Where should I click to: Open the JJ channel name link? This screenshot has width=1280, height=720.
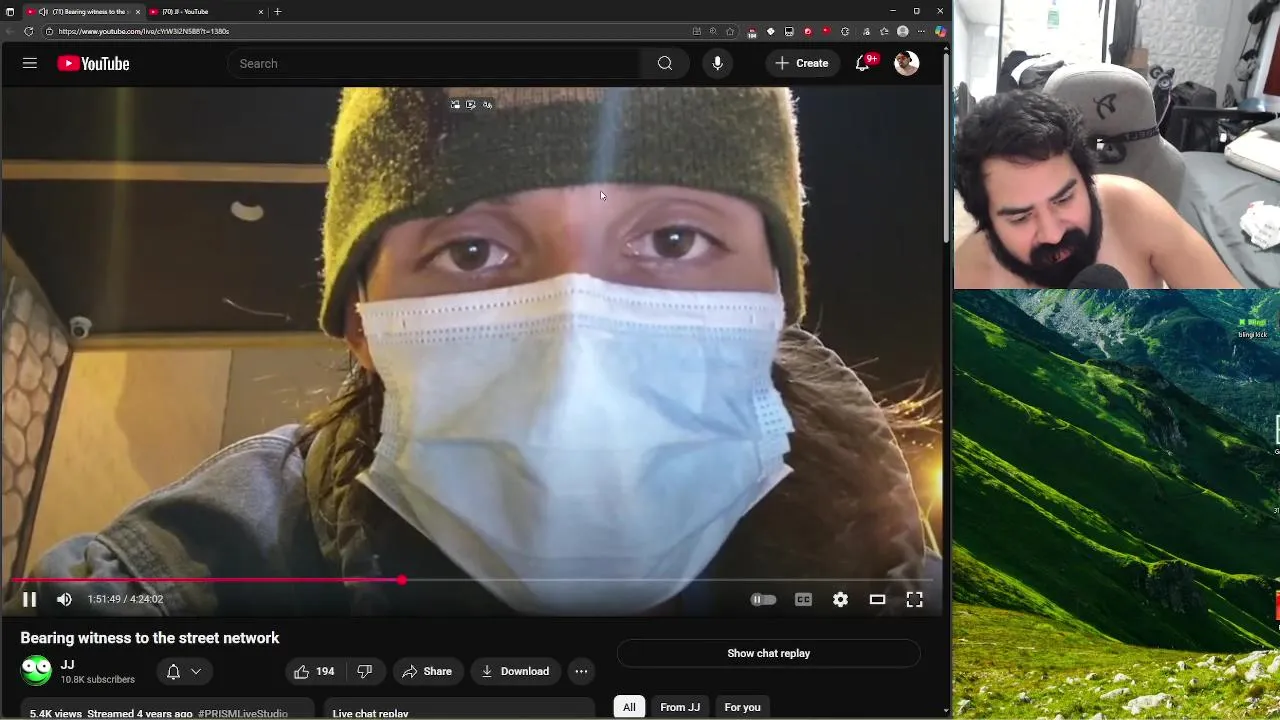(x=67, y=665)
